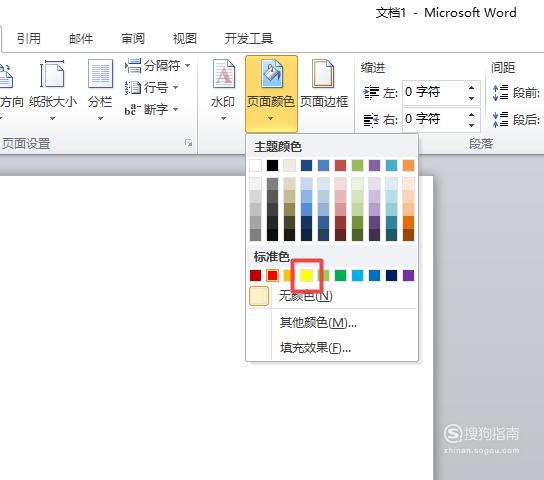Switch to the Developer (开发工具) tab

(x=248, y=38)
